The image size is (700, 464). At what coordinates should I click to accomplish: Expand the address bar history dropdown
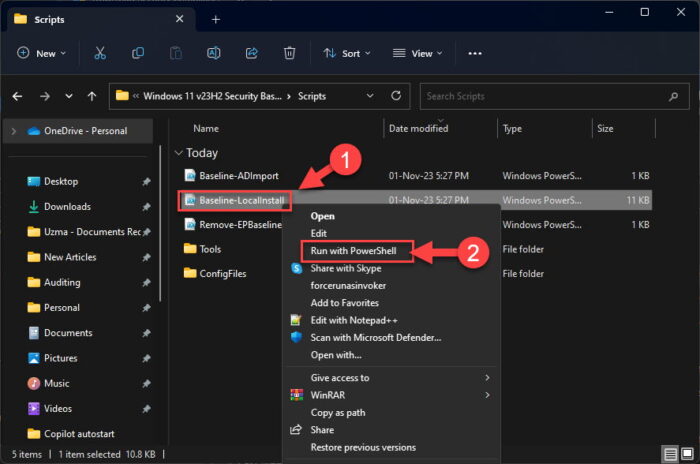370,96
